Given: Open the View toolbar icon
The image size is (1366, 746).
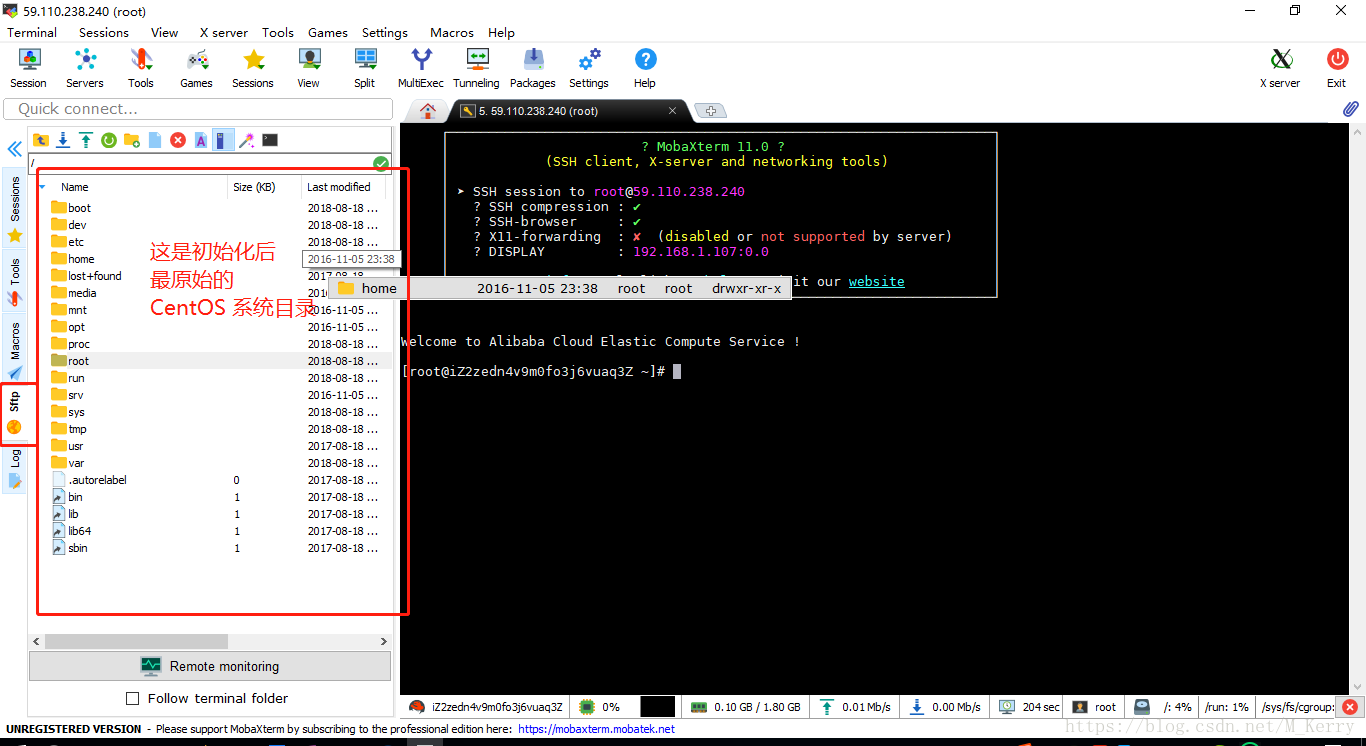Looking at the screenshot, I should pos(309,68).
